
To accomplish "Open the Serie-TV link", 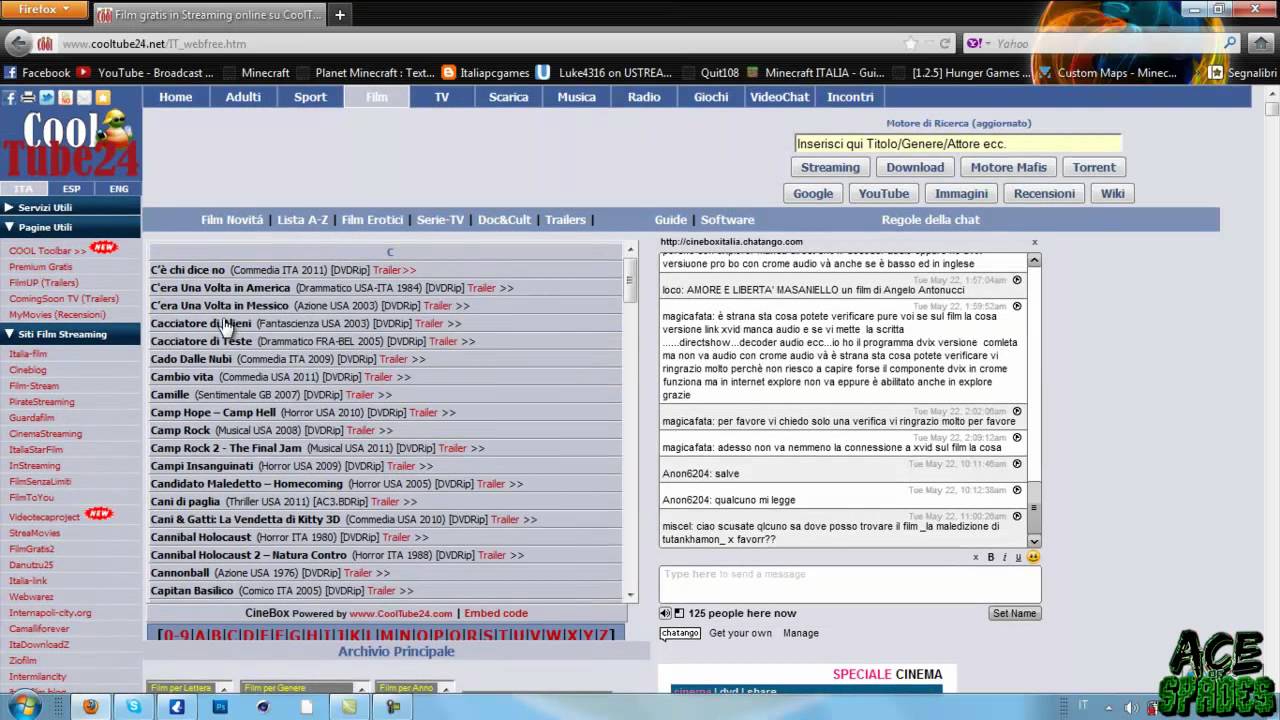I will coord(441,220).
